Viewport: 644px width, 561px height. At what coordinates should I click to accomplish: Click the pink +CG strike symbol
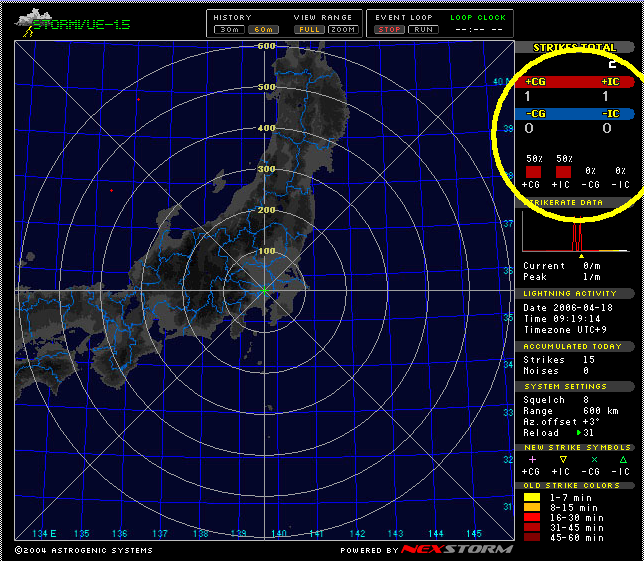(532, 458)
